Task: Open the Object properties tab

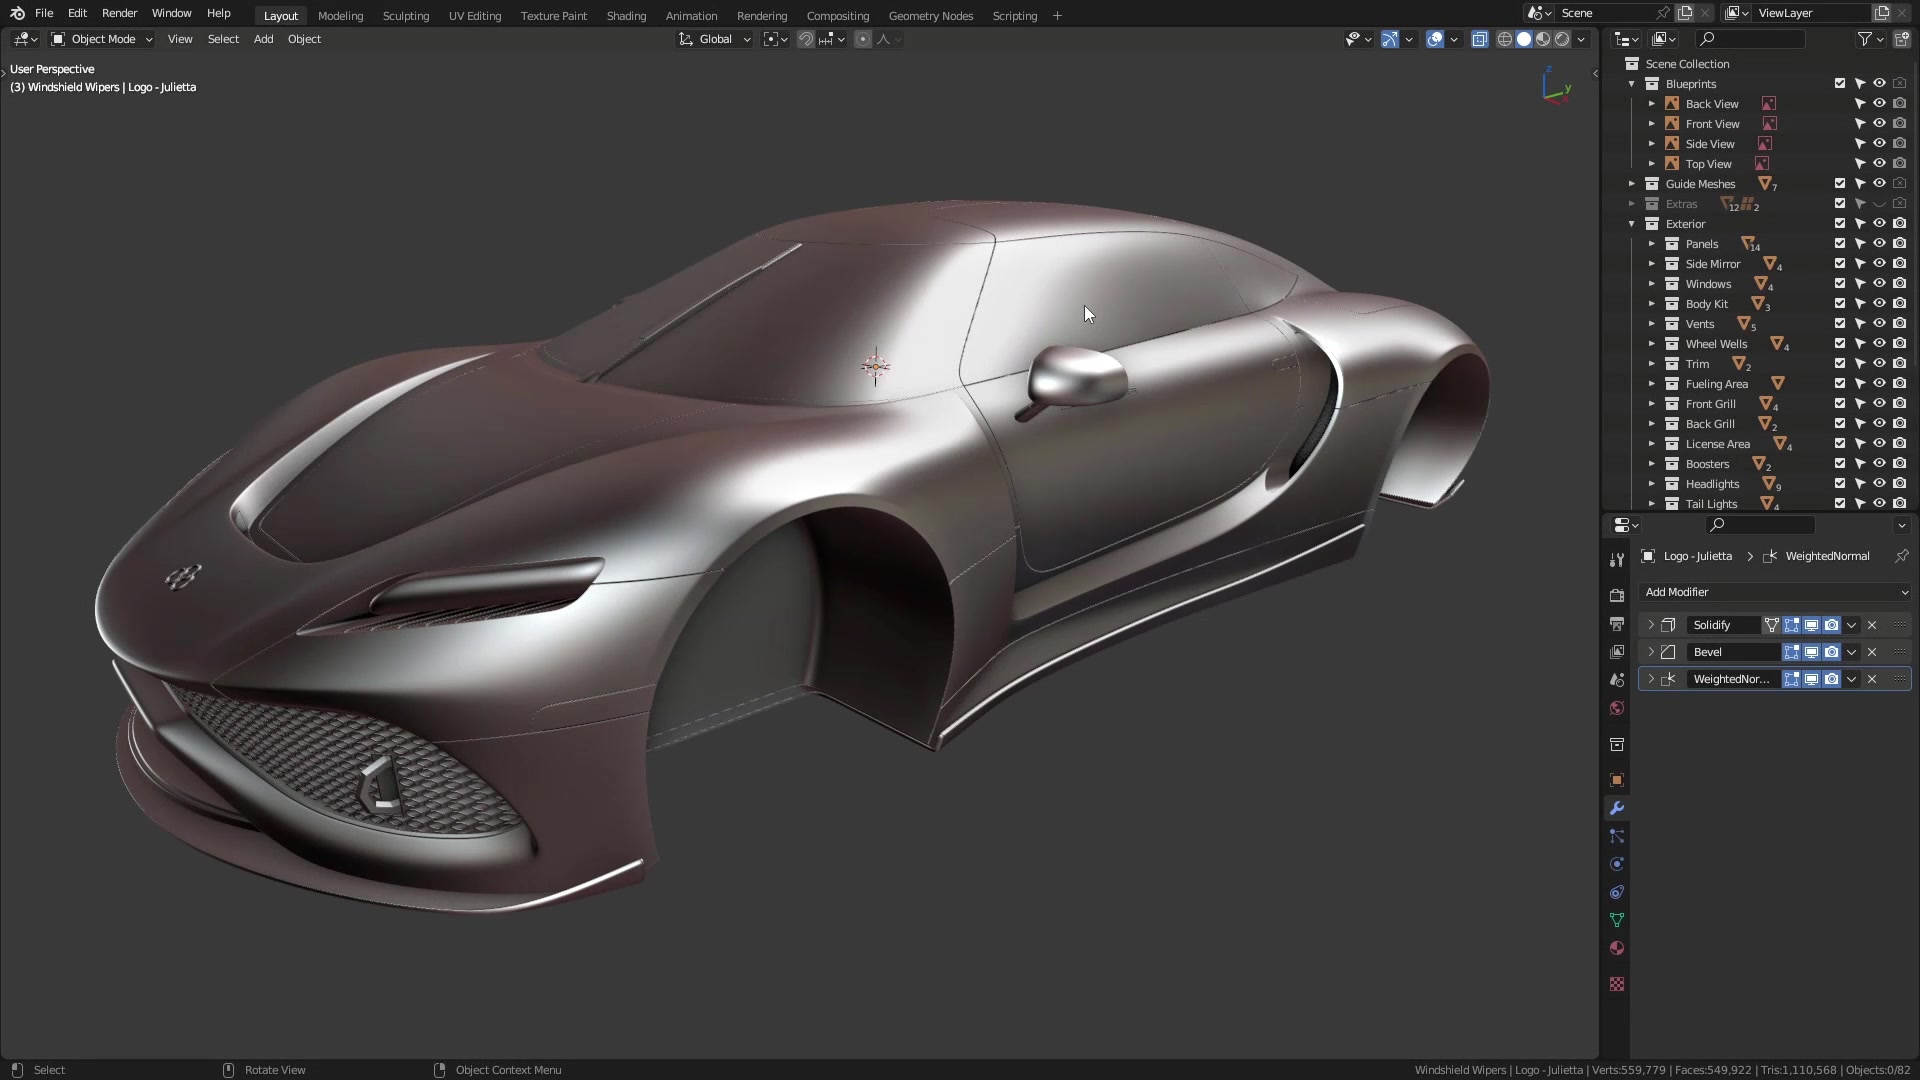Action: click(x=1617, y=780)
